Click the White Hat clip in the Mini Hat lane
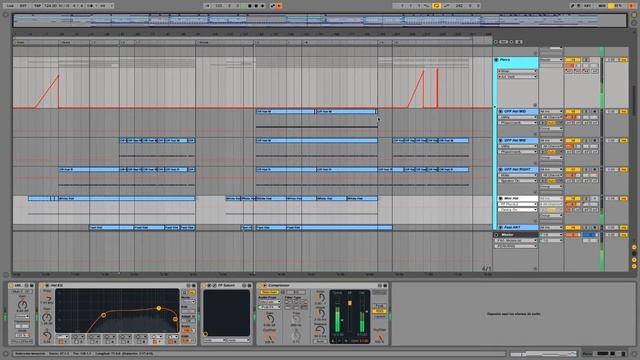Image resolution: width=640 pixels, height=360 pixels. [127, 198]
